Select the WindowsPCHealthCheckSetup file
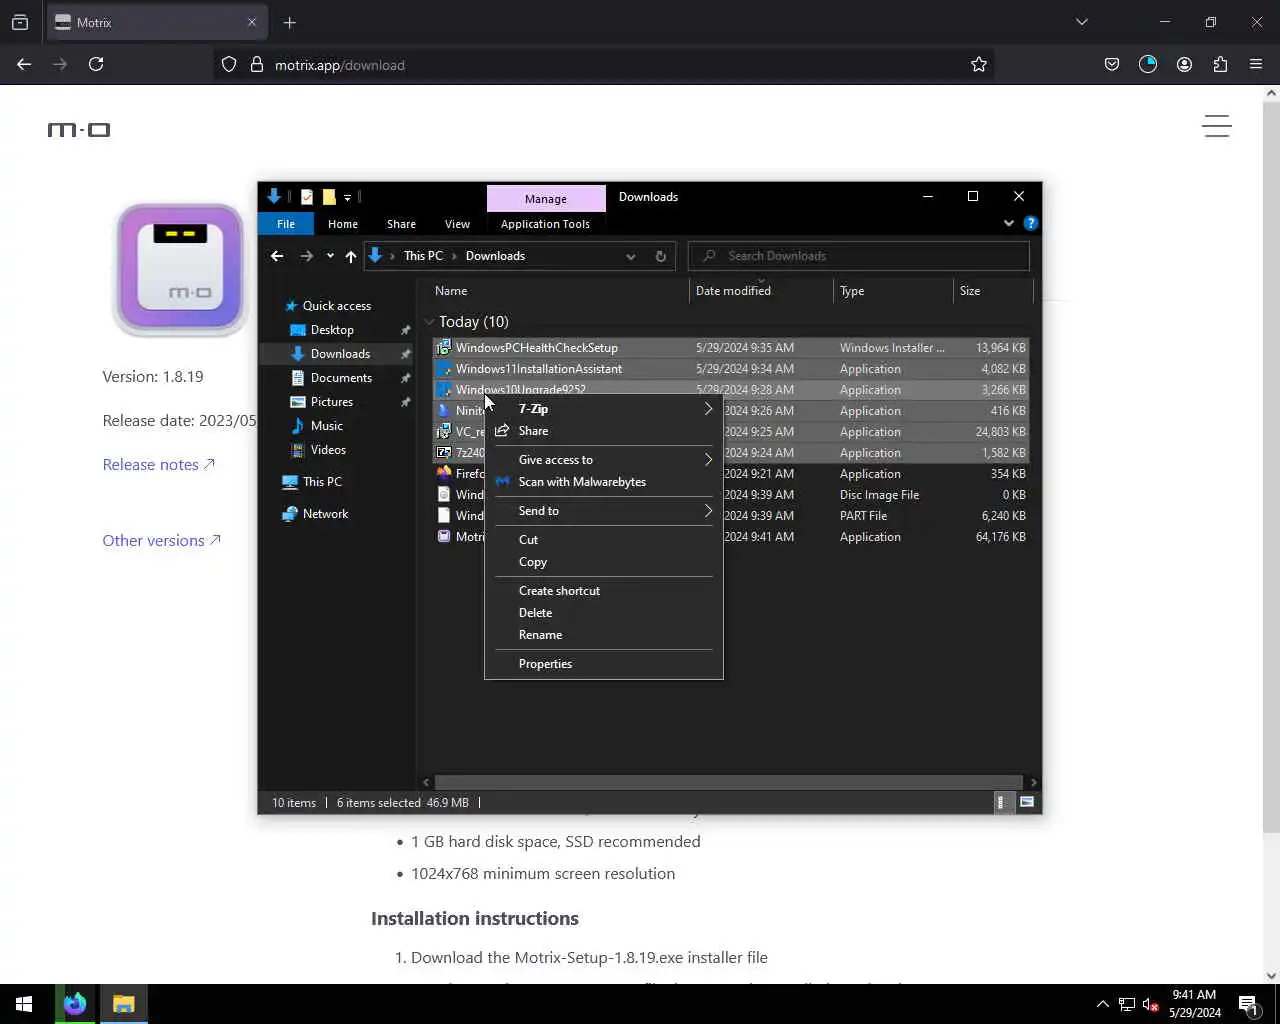This screenshot has height=1024, width=1280. (x=730, y=347)
